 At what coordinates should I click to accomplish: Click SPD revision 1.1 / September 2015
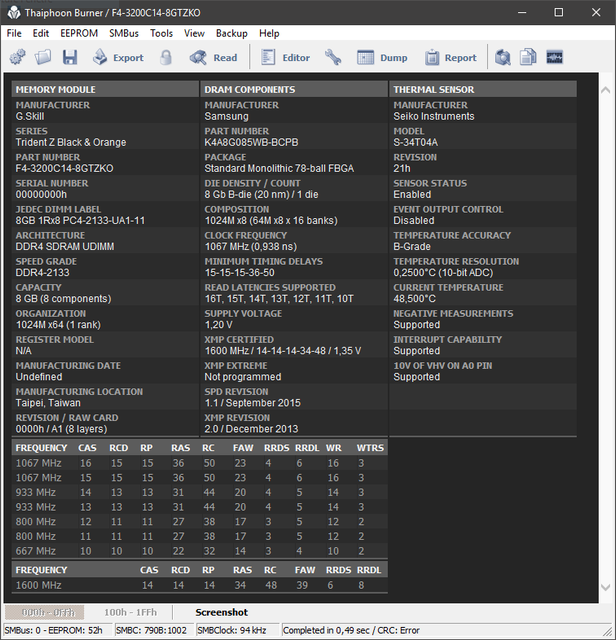click(x=252, y=403)
